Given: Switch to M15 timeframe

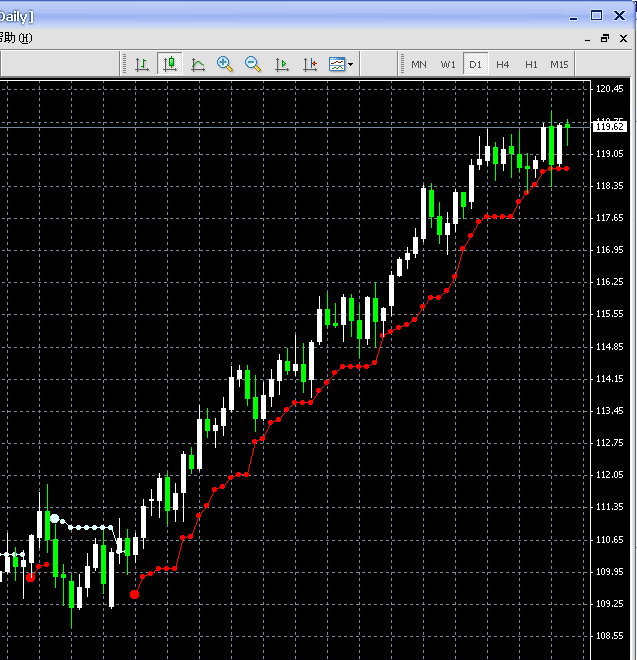Looking at the screenshot, I should coord(559,64).
